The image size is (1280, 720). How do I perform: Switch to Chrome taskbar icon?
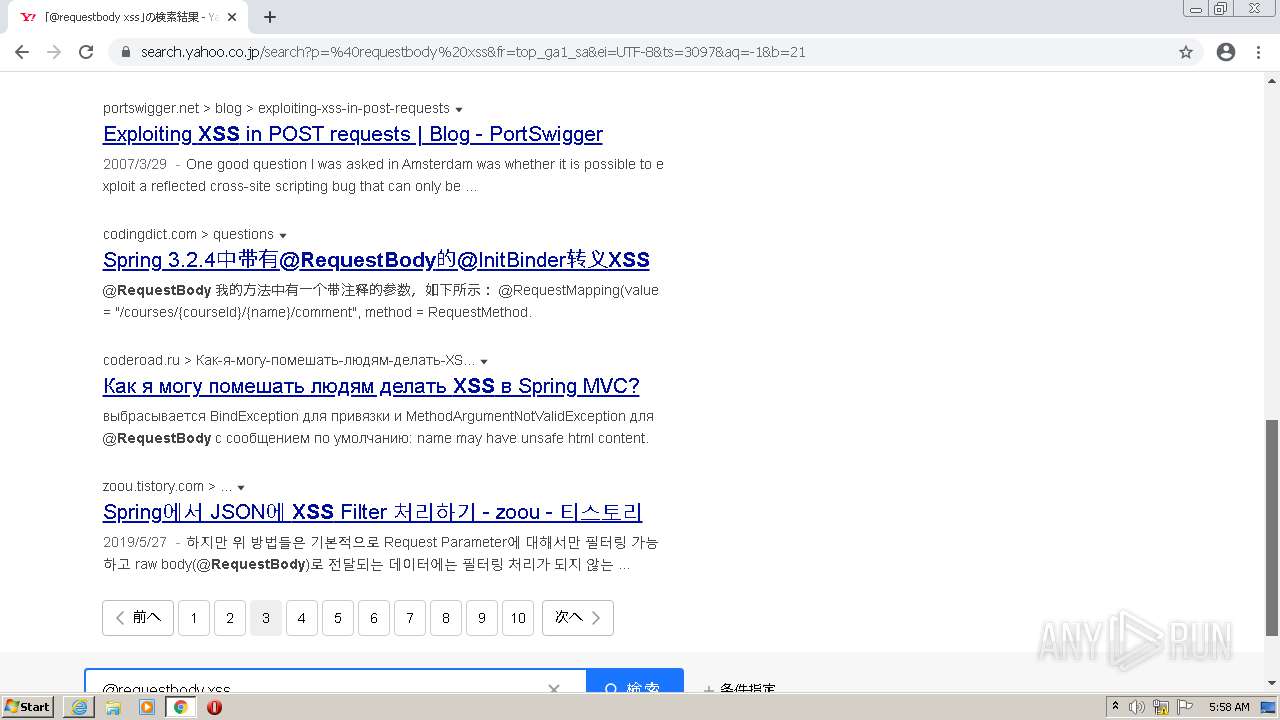click(x=181, y=707)
